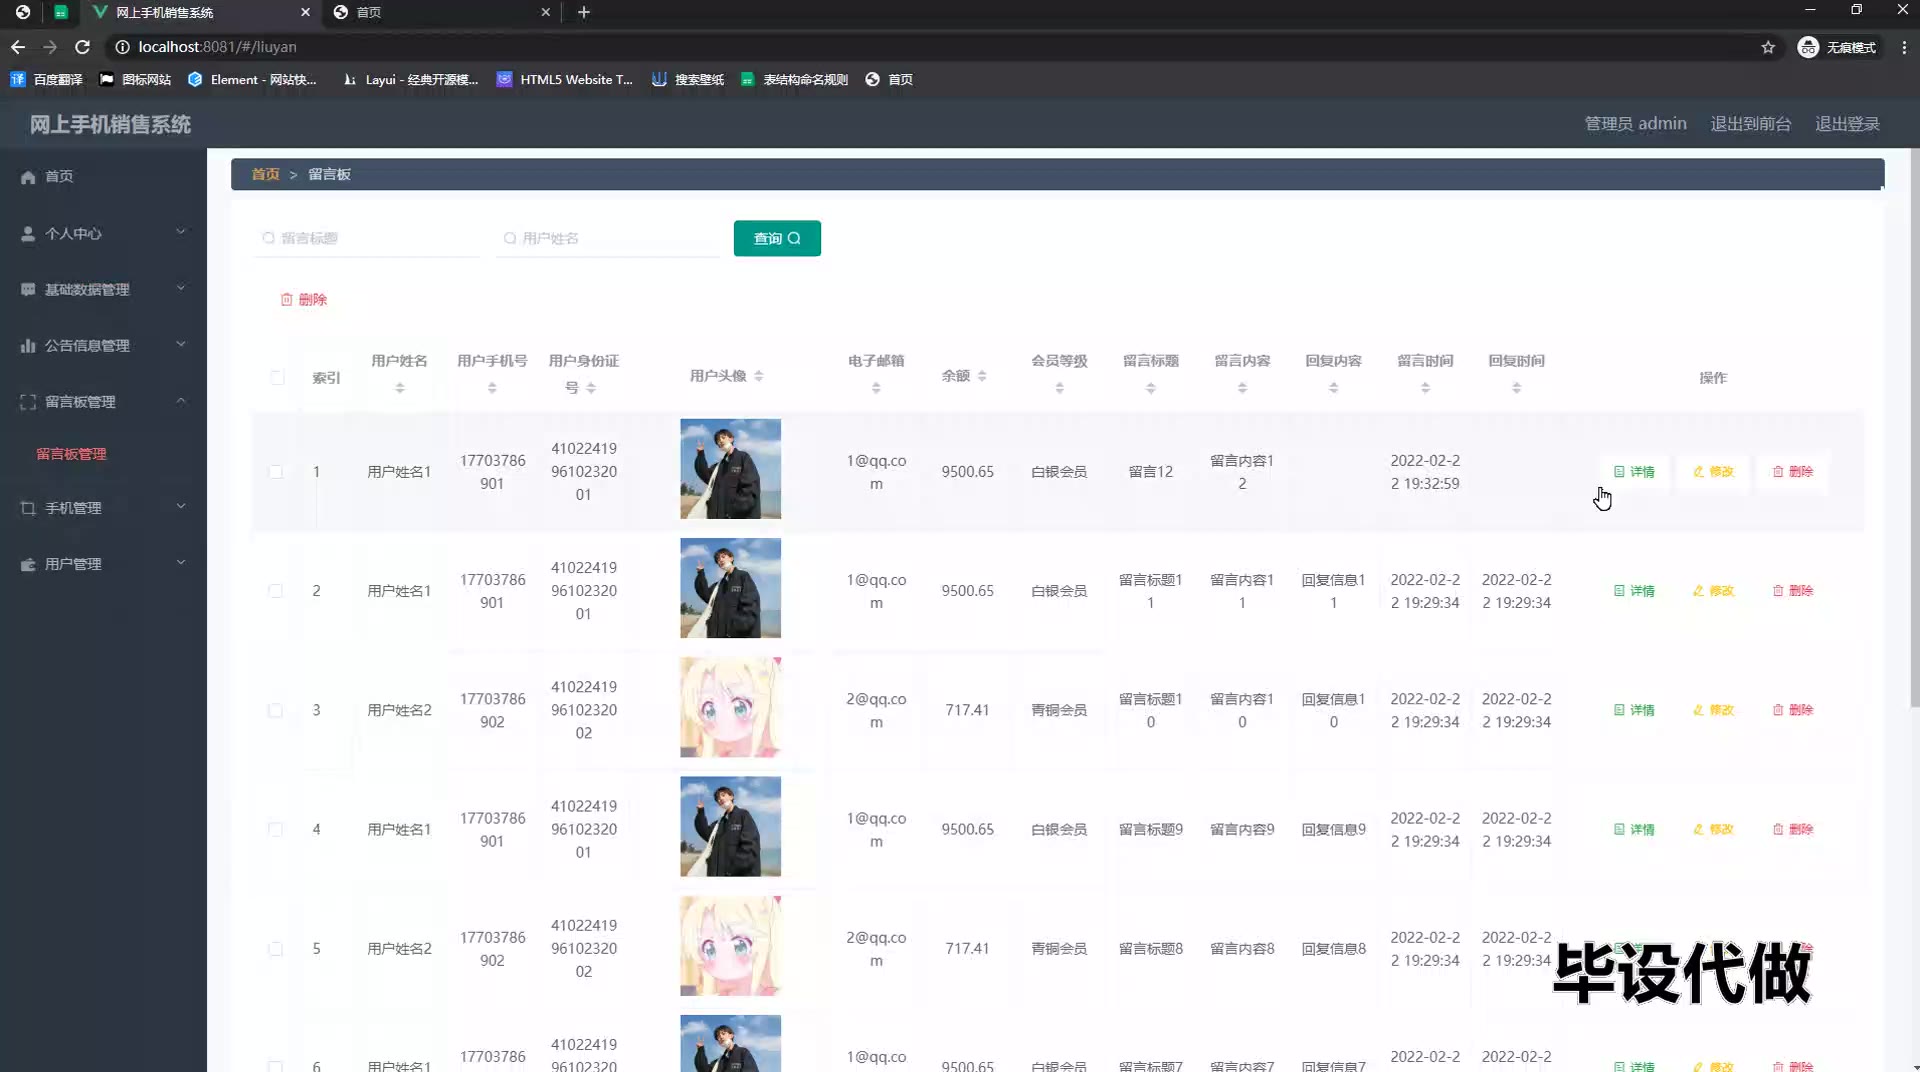
Task: Tick the checkbox for row 1
Action: pos(276,472)
